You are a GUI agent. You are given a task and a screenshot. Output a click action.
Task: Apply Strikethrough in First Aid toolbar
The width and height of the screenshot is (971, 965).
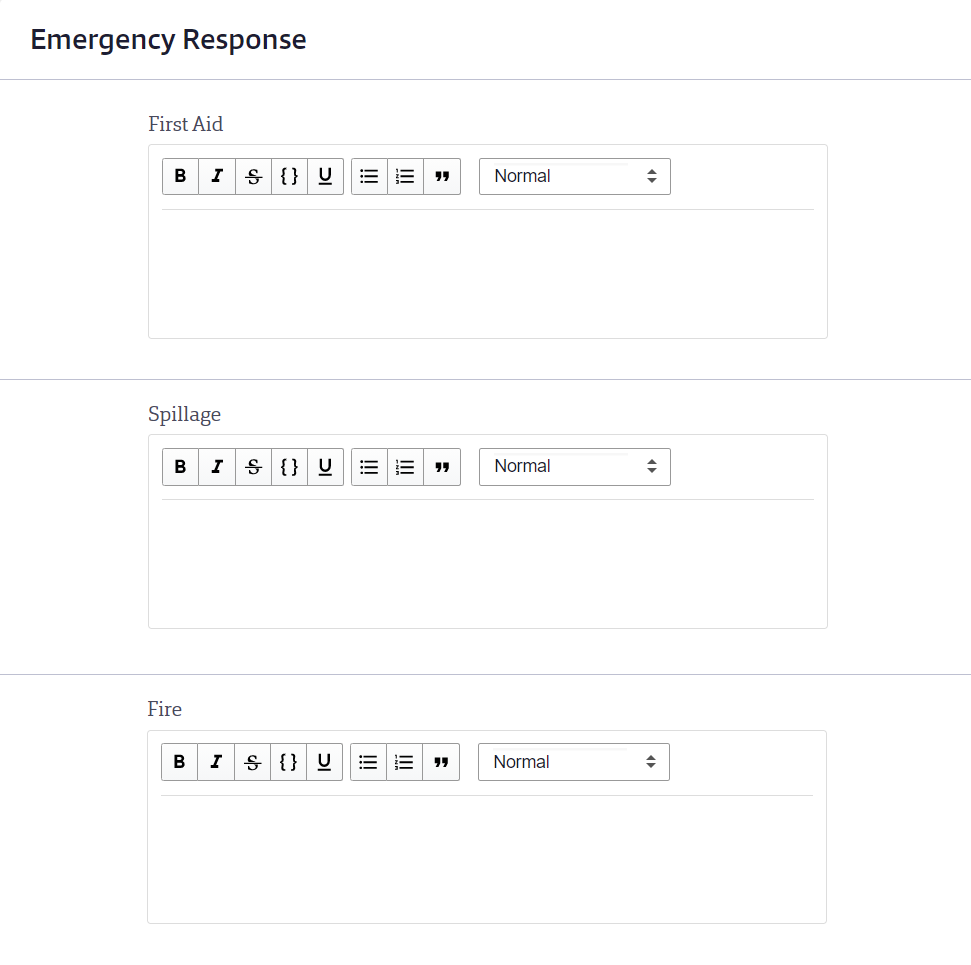coord(253,177)
